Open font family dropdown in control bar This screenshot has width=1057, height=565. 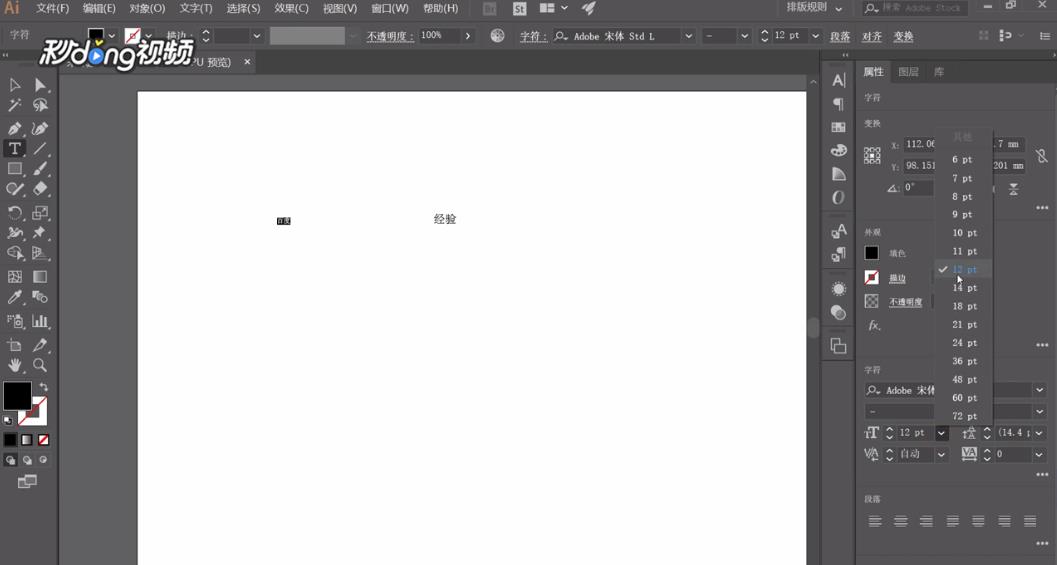[x=688, y=36]
